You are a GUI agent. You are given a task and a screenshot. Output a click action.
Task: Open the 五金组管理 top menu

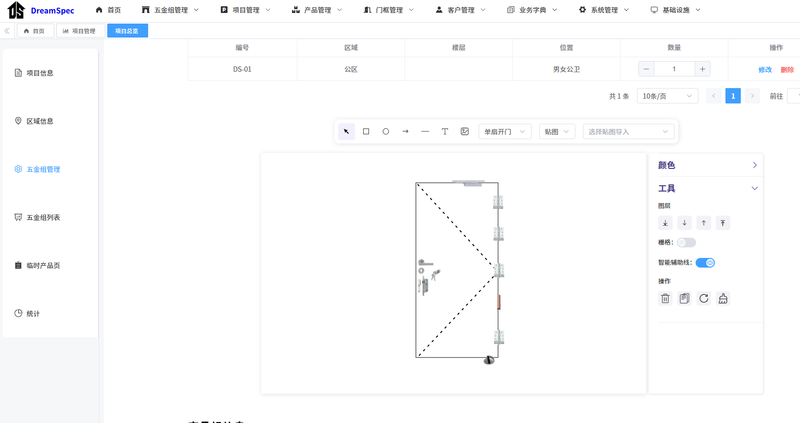[170, 10]
